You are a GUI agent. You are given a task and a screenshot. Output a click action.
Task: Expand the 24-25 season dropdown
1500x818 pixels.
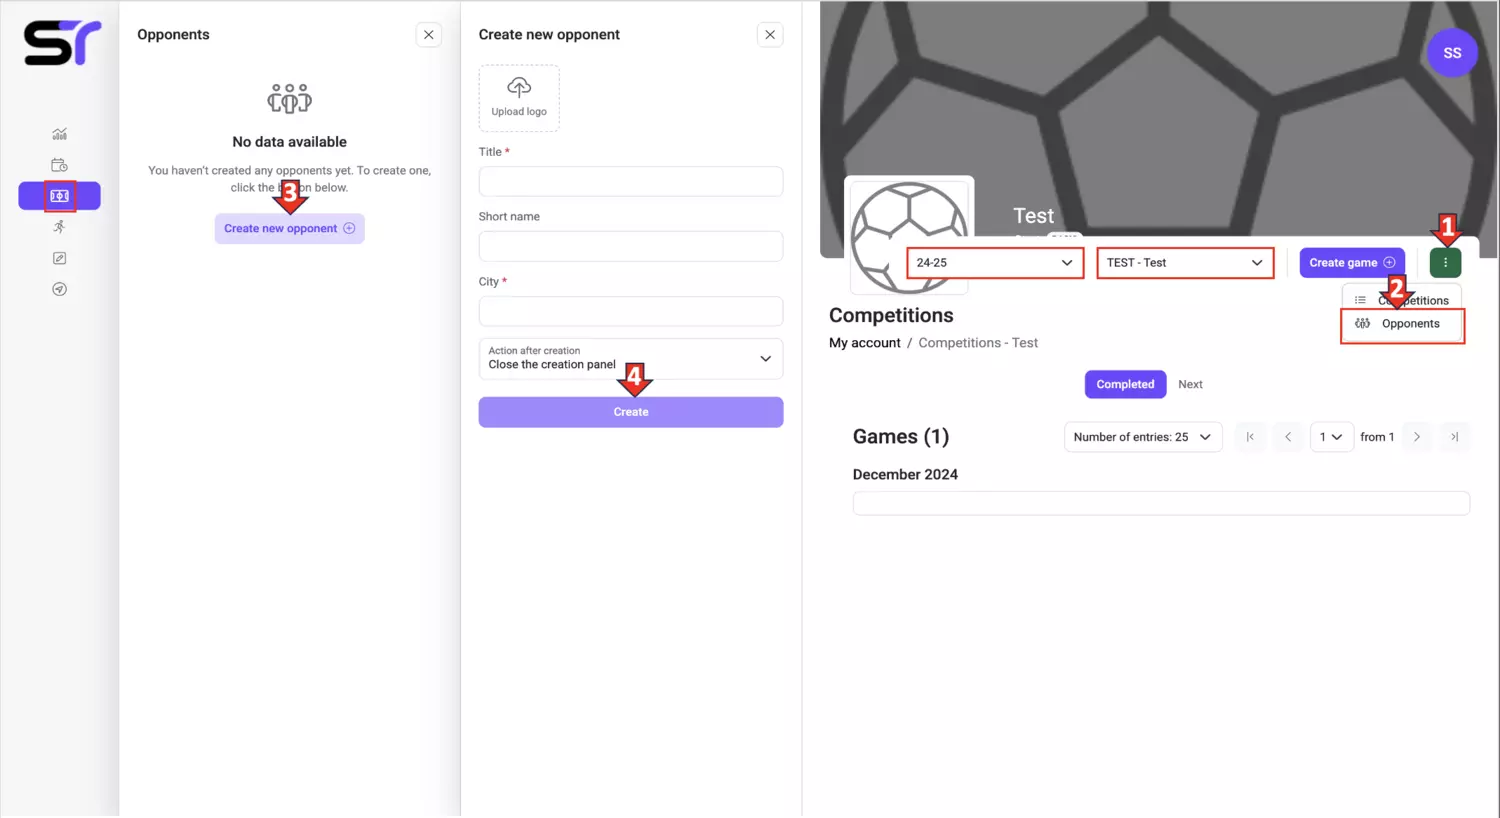(x=995, y=263)
